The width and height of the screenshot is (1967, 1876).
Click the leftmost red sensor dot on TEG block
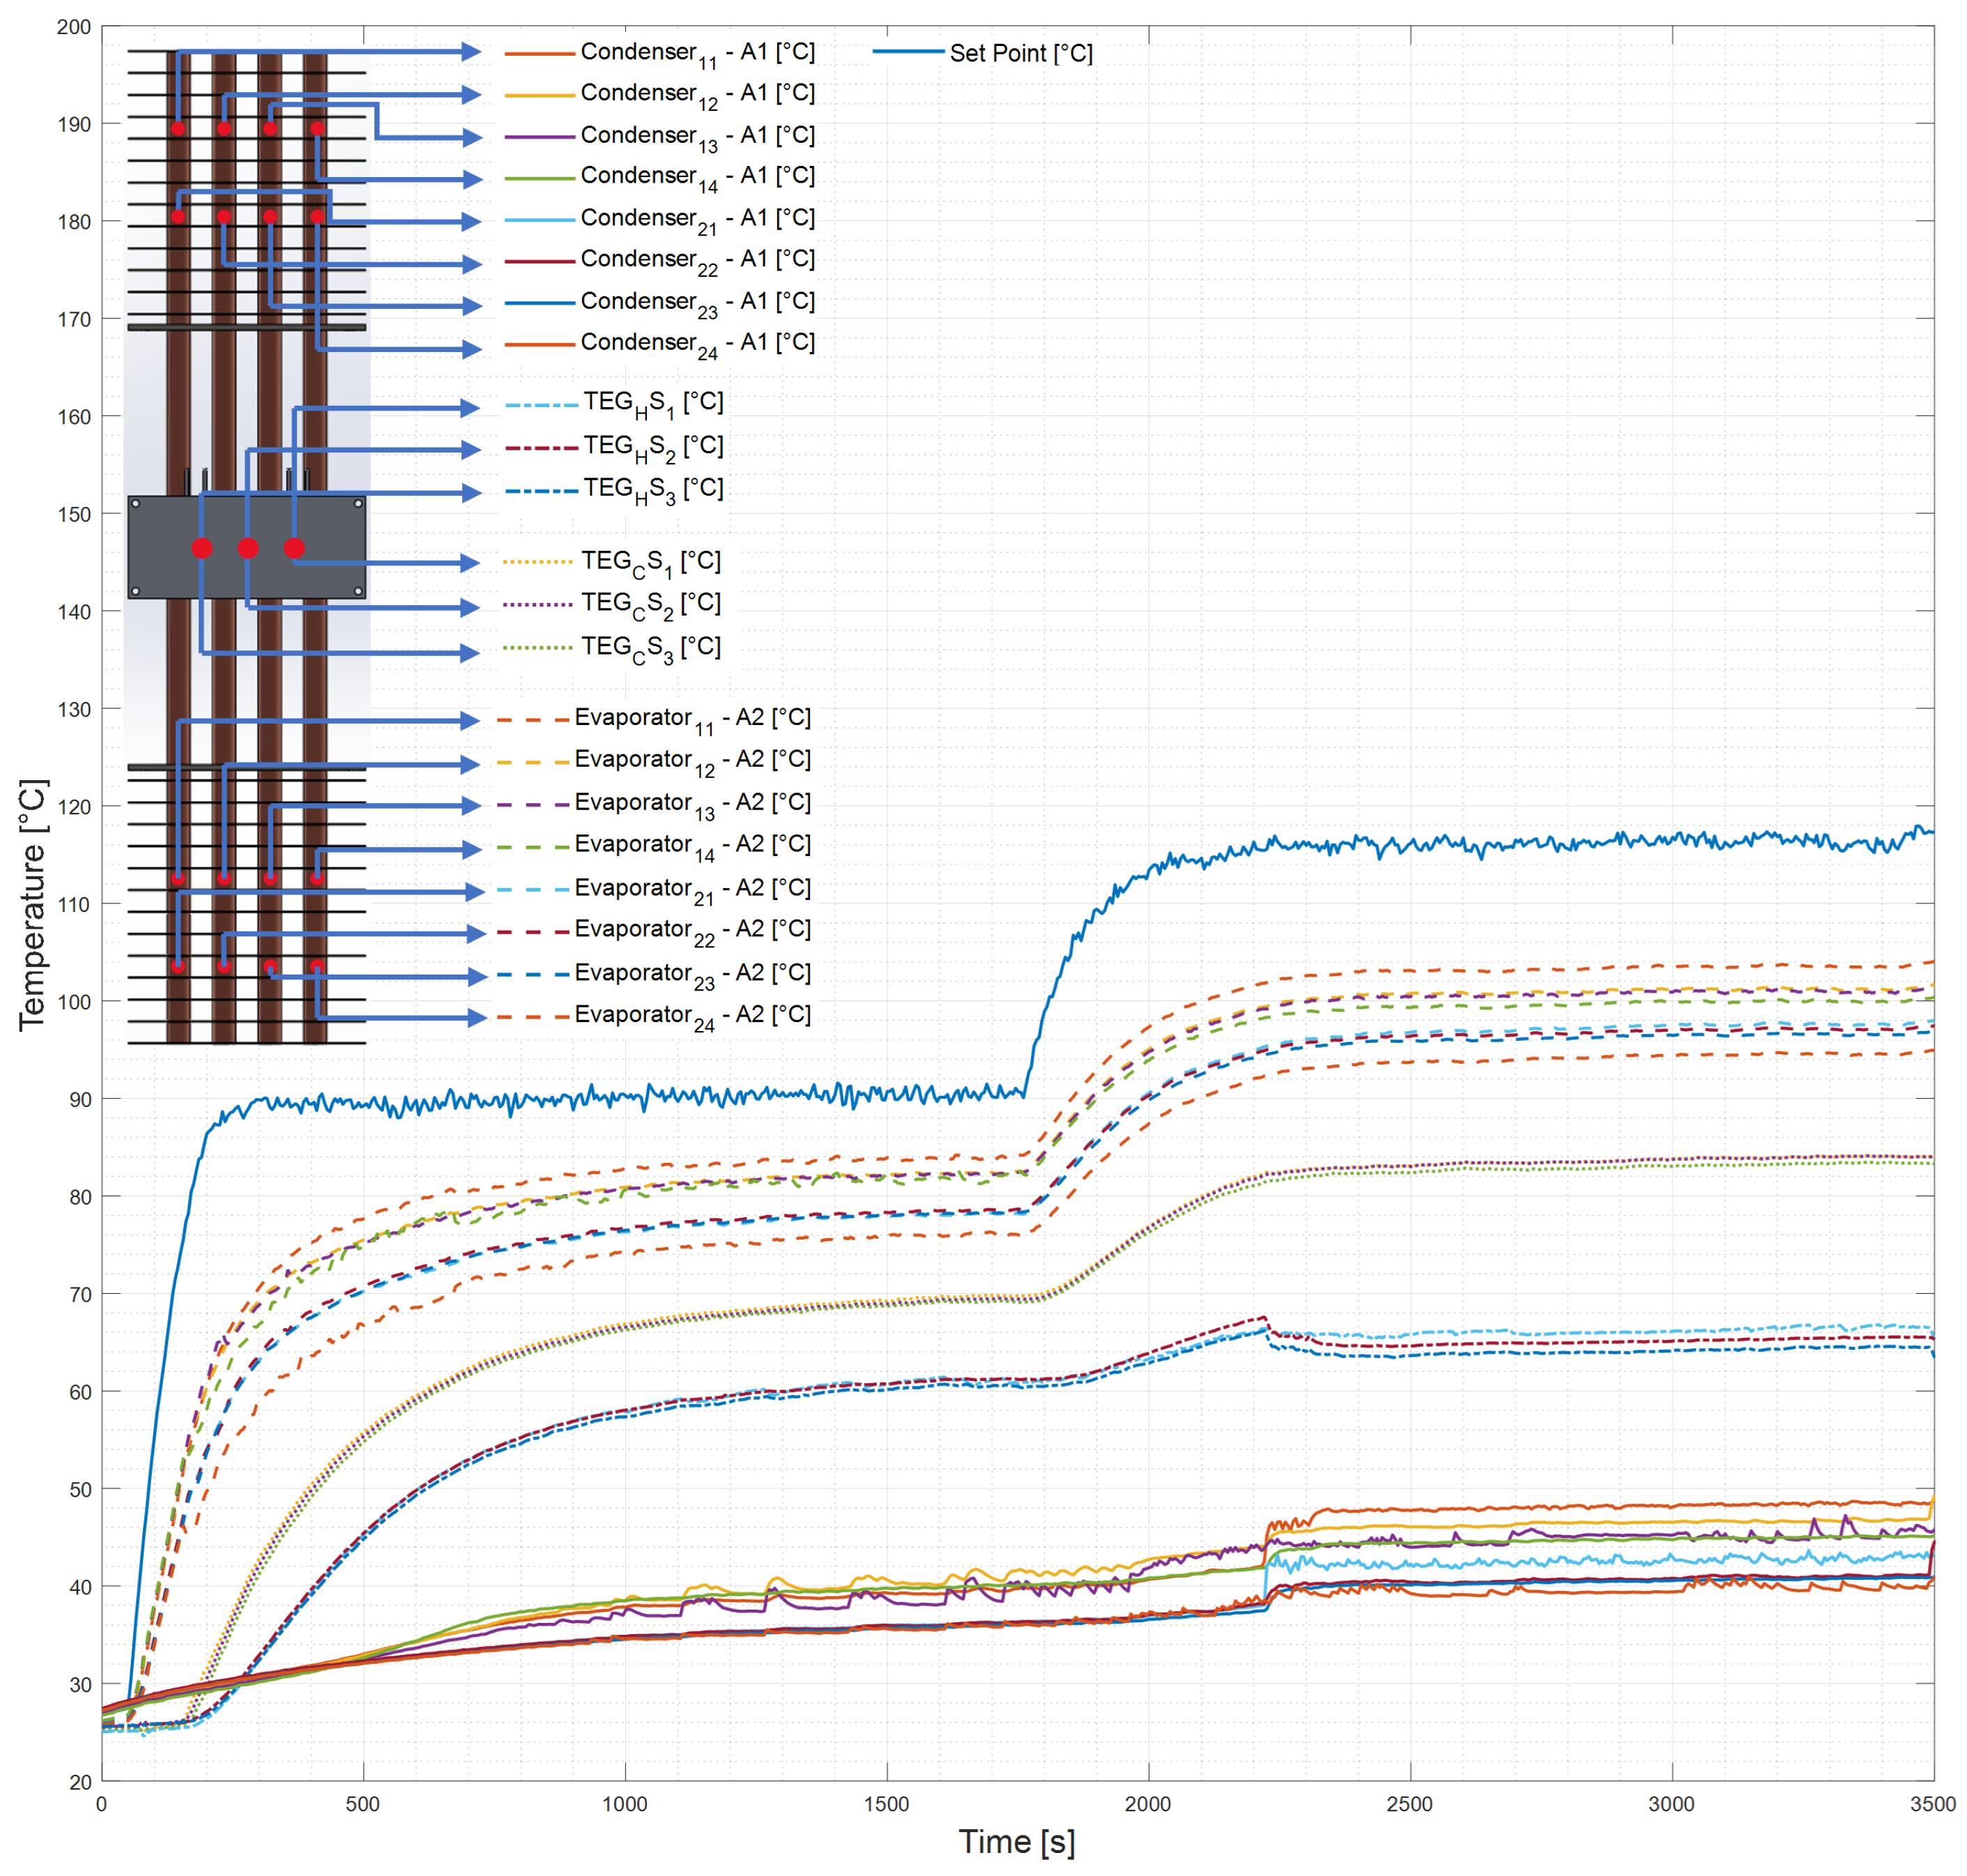pyautogui.click(x=202, y=548)
